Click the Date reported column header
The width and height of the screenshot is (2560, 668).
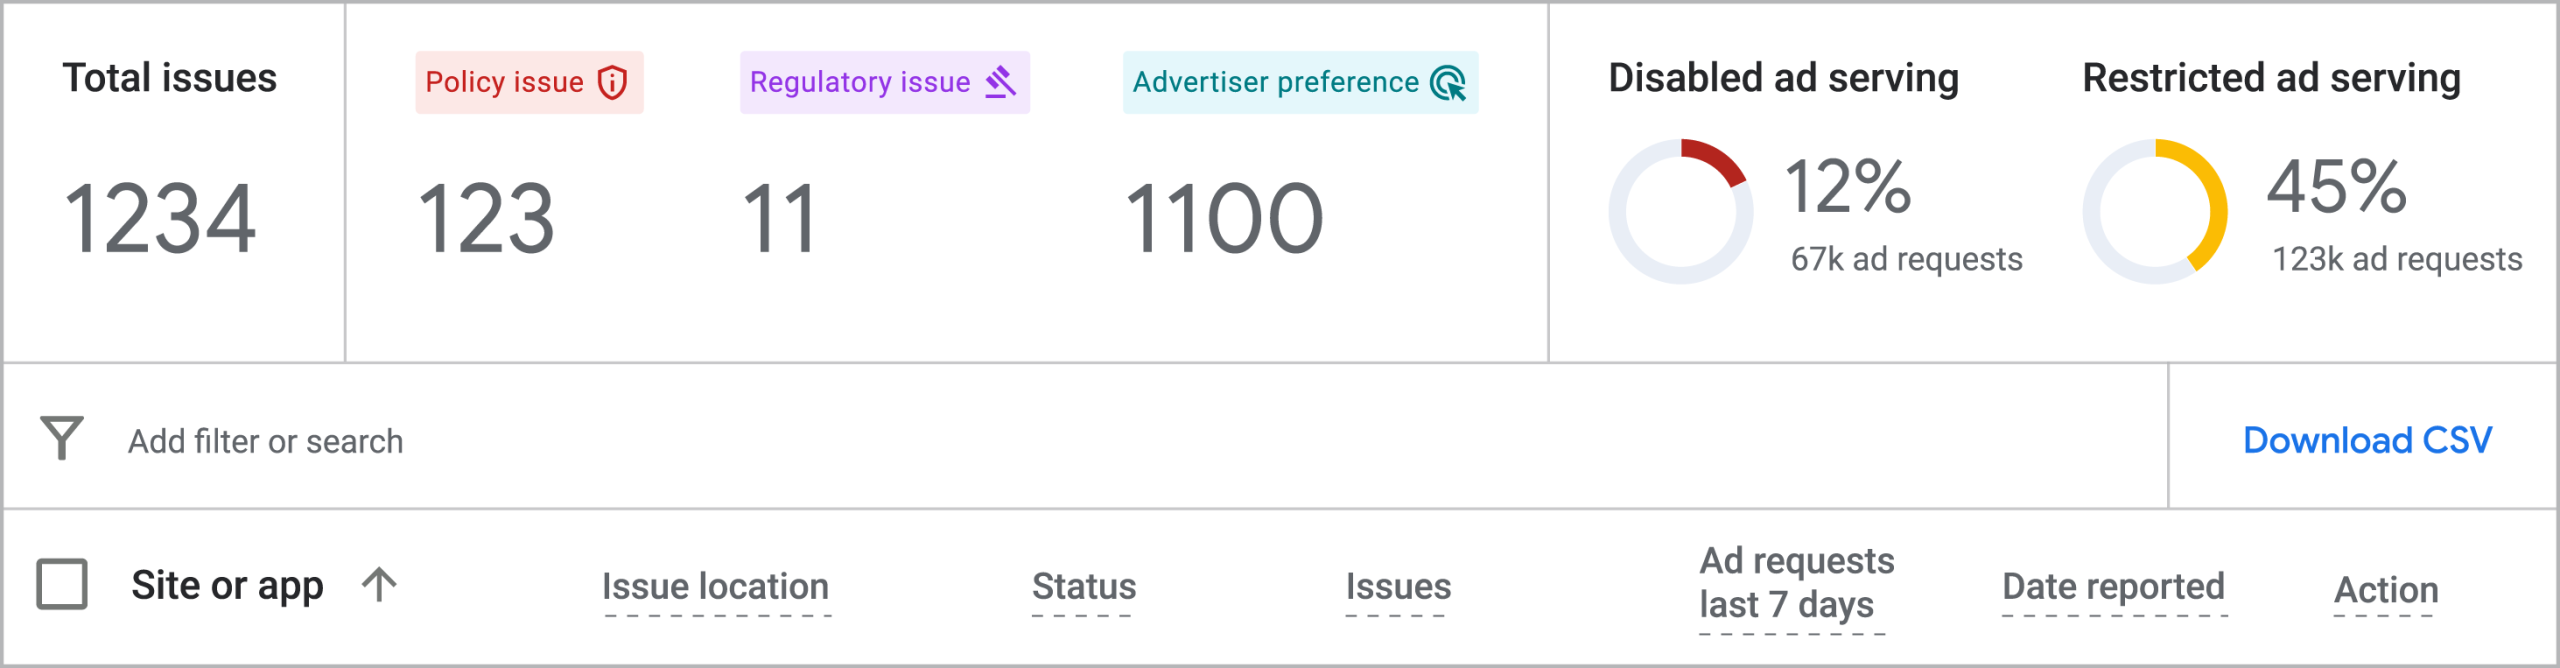point(2113,586)
